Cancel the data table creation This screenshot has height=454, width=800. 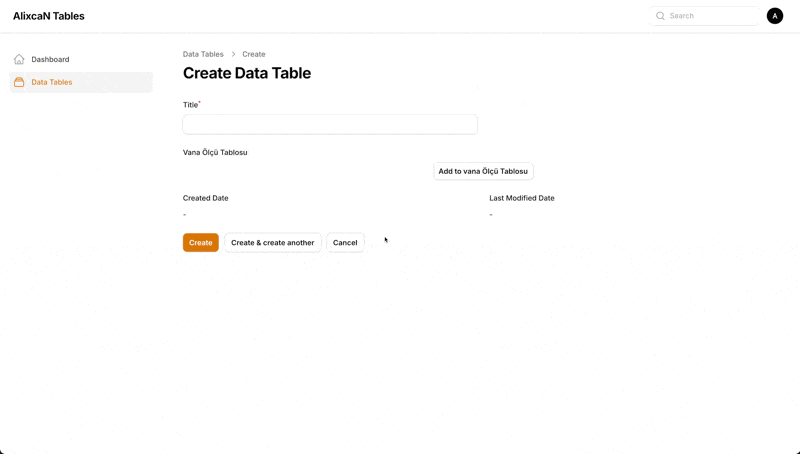click(x=345, y=243)
